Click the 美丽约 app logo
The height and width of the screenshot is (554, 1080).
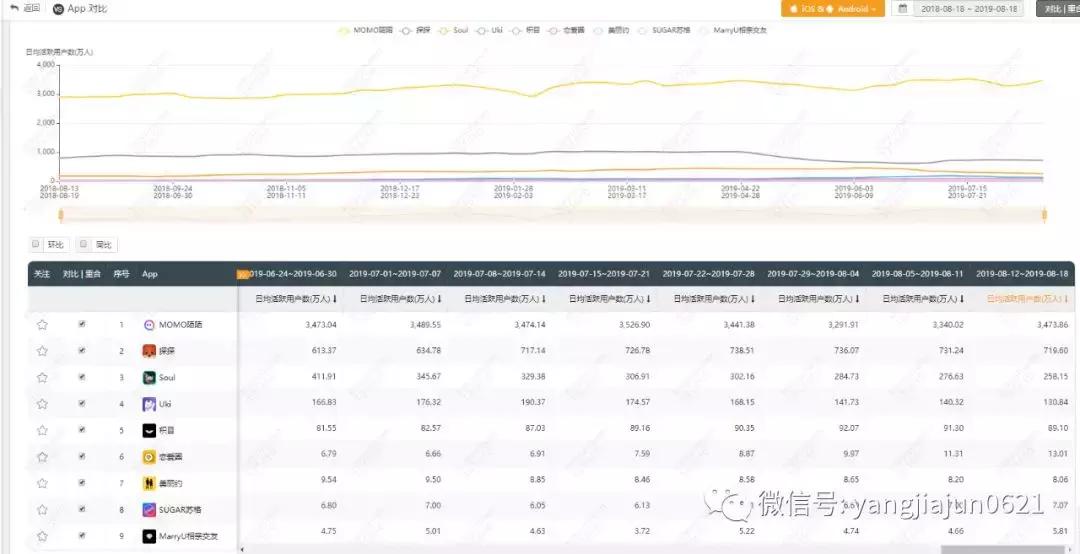149,483
